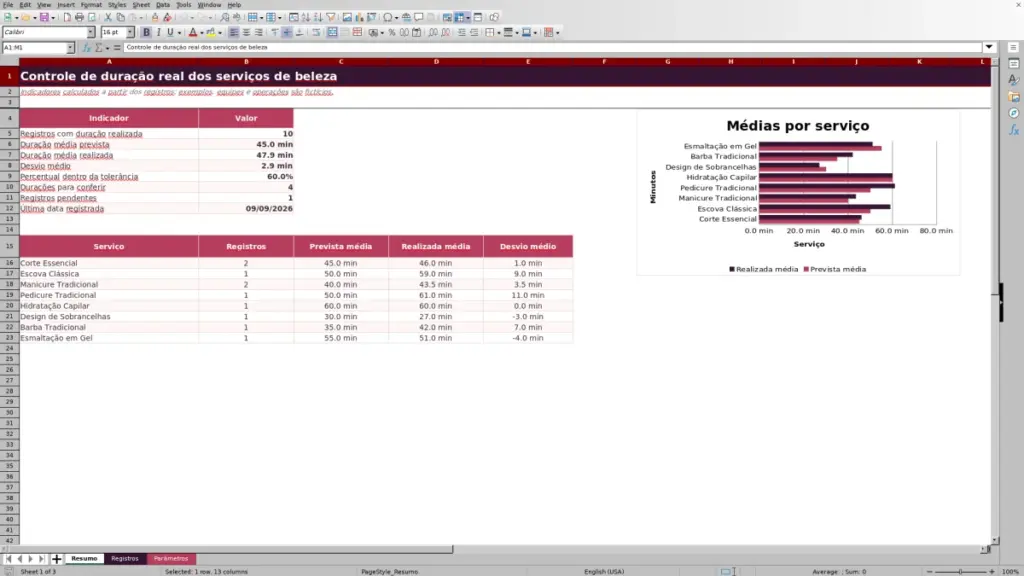1024x576 pixels.
Task: Apply font color red swatch
Action: pyautogui.click(x=193, y=32)
